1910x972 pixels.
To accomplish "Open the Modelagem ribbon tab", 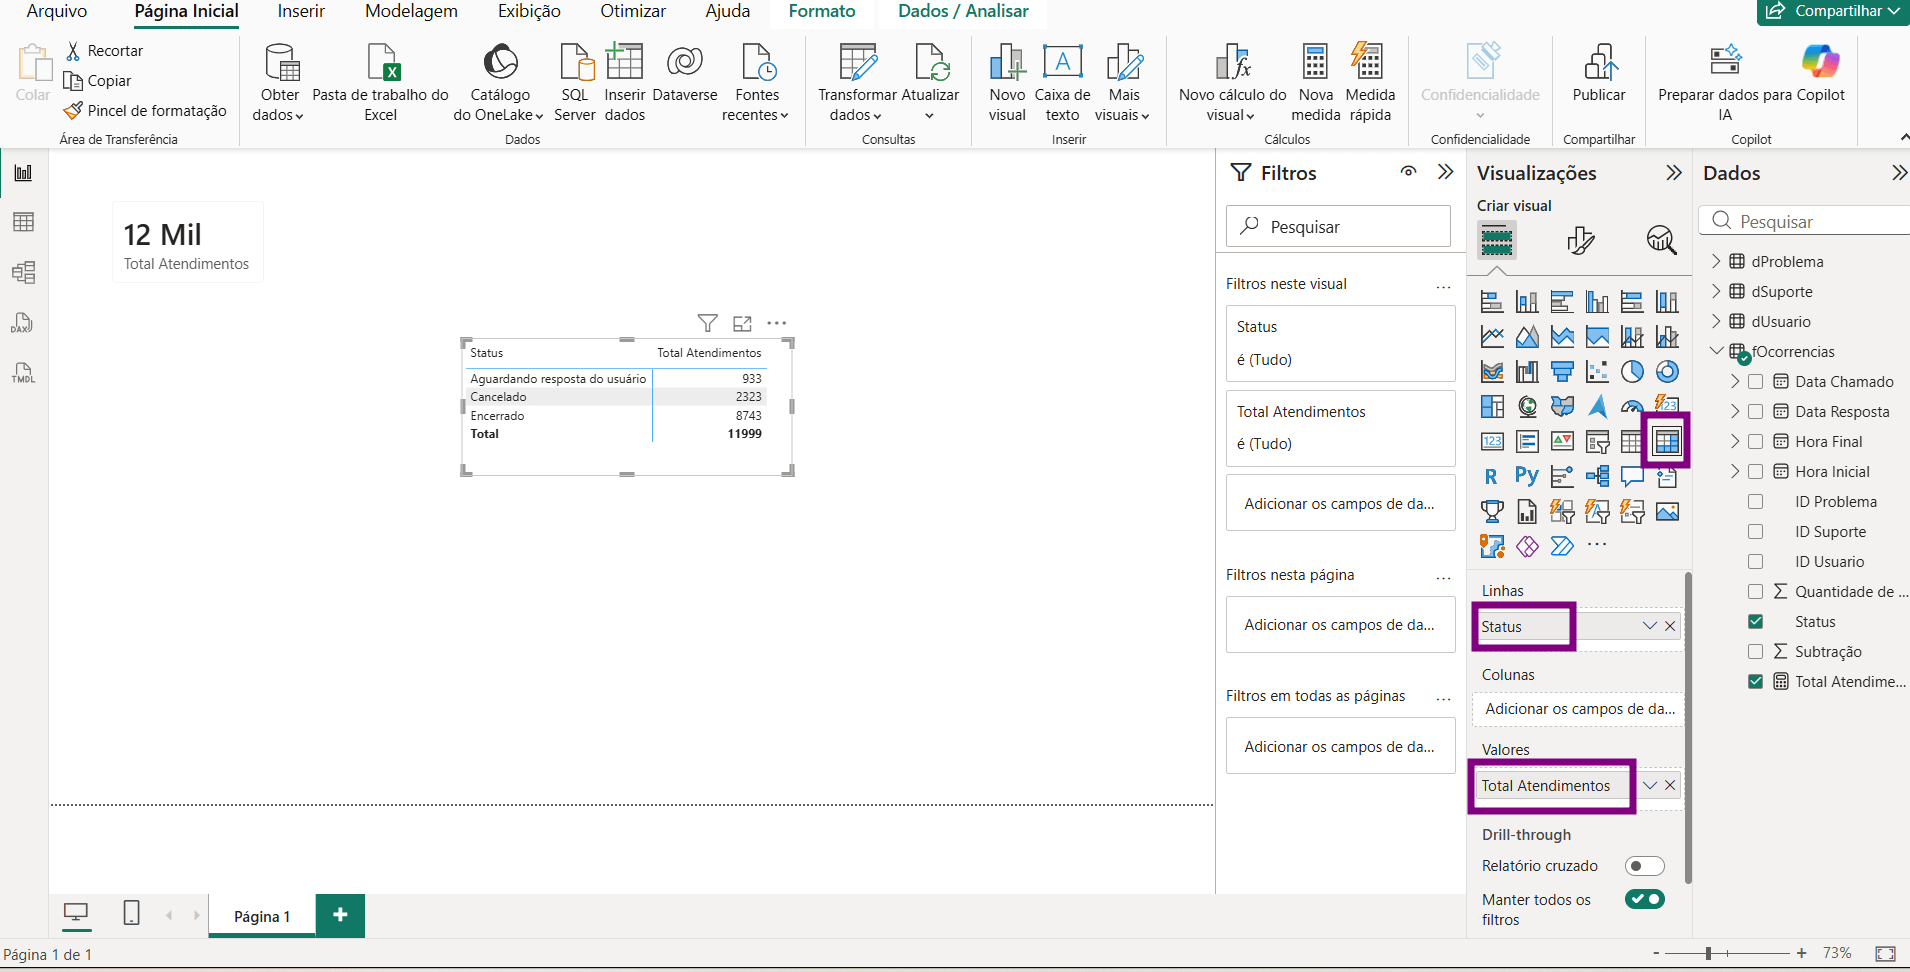I will click(411, 12).
